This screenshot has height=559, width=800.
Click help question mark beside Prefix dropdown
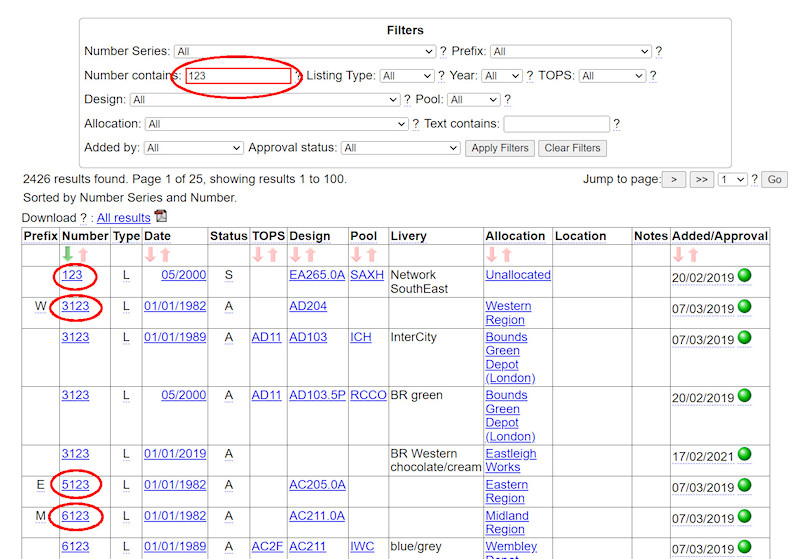(x=659, y=52)
